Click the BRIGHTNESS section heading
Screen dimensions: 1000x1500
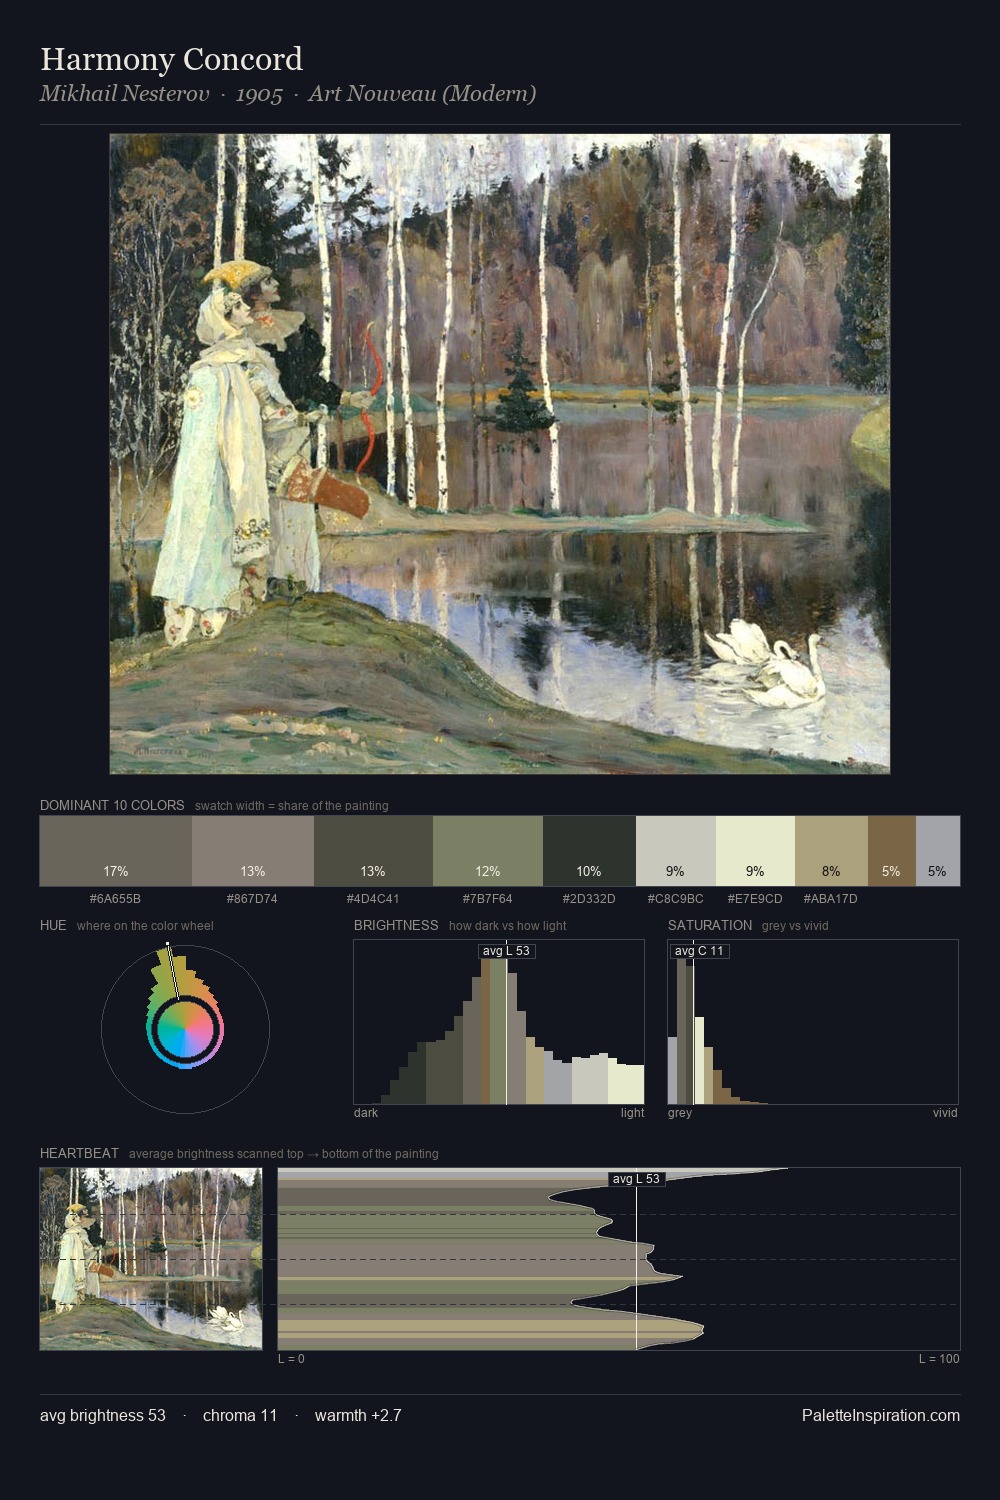(396, 925)
